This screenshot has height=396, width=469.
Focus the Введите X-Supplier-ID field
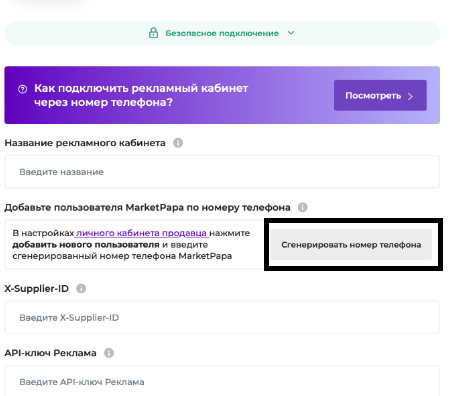[222, 317]
